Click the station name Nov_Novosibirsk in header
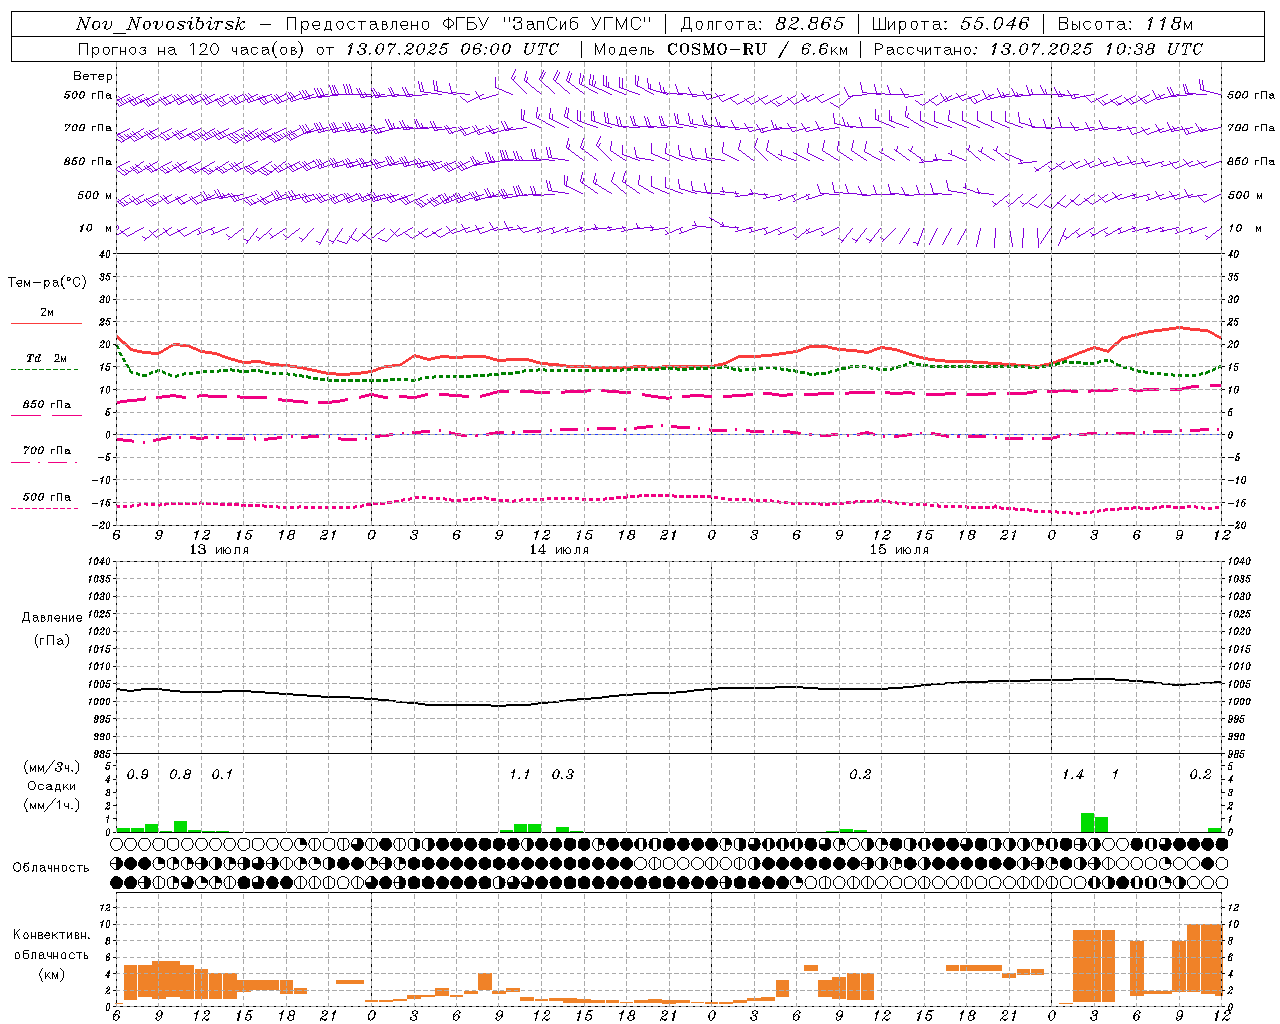The height and width of the screenshot is (1024, 1280). pyautogui.click(x=161, y=24)
